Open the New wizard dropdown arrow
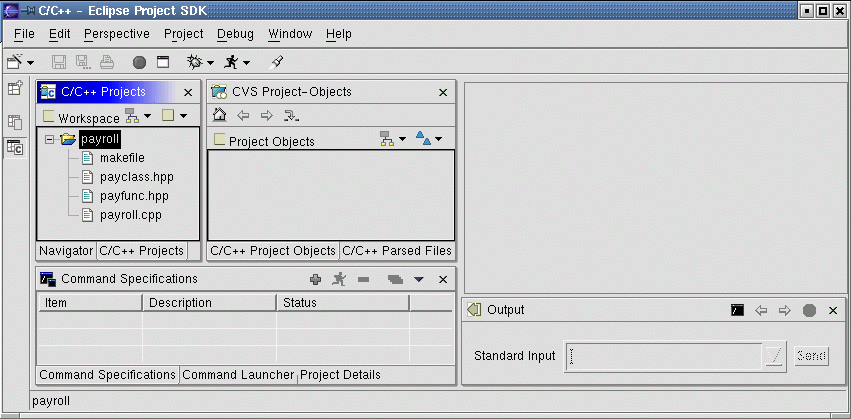 point(31,63)
